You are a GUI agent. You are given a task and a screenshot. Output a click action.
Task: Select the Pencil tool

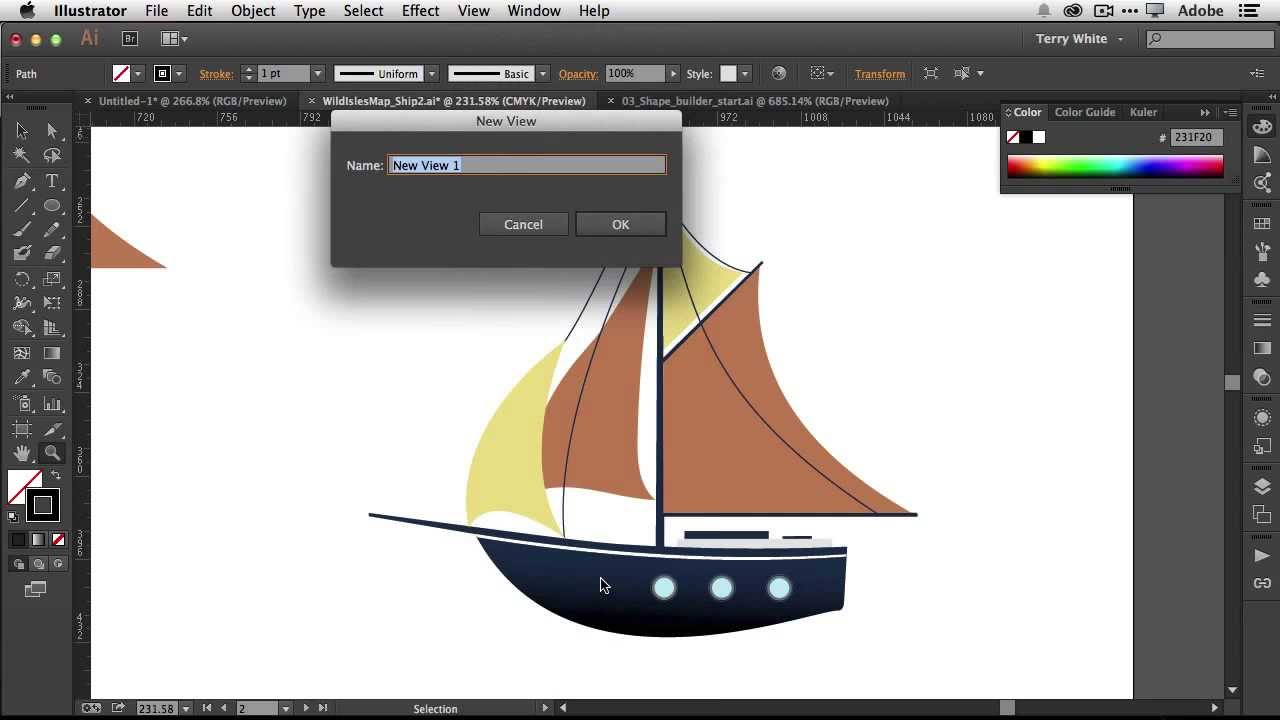[x=52, y=229]
